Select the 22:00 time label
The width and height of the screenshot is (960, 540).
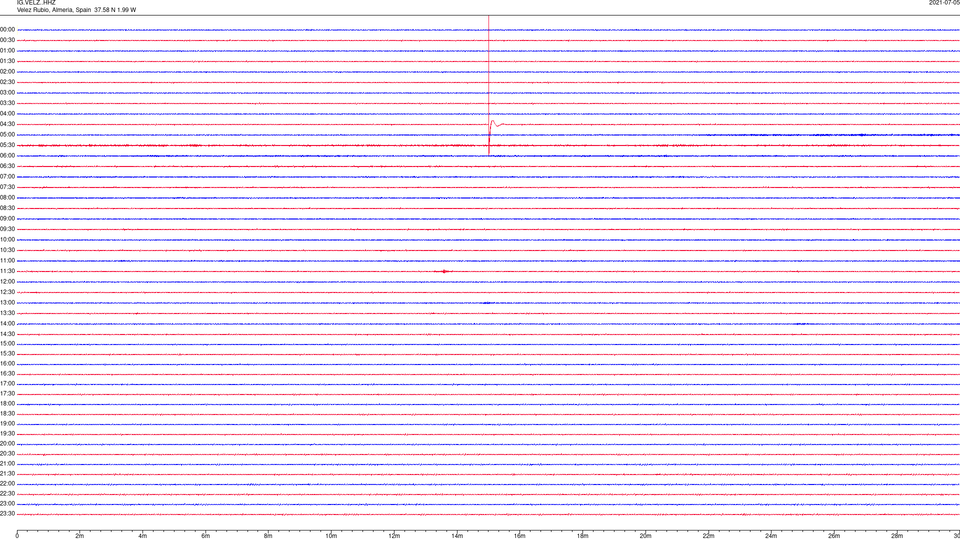point(7,484)
